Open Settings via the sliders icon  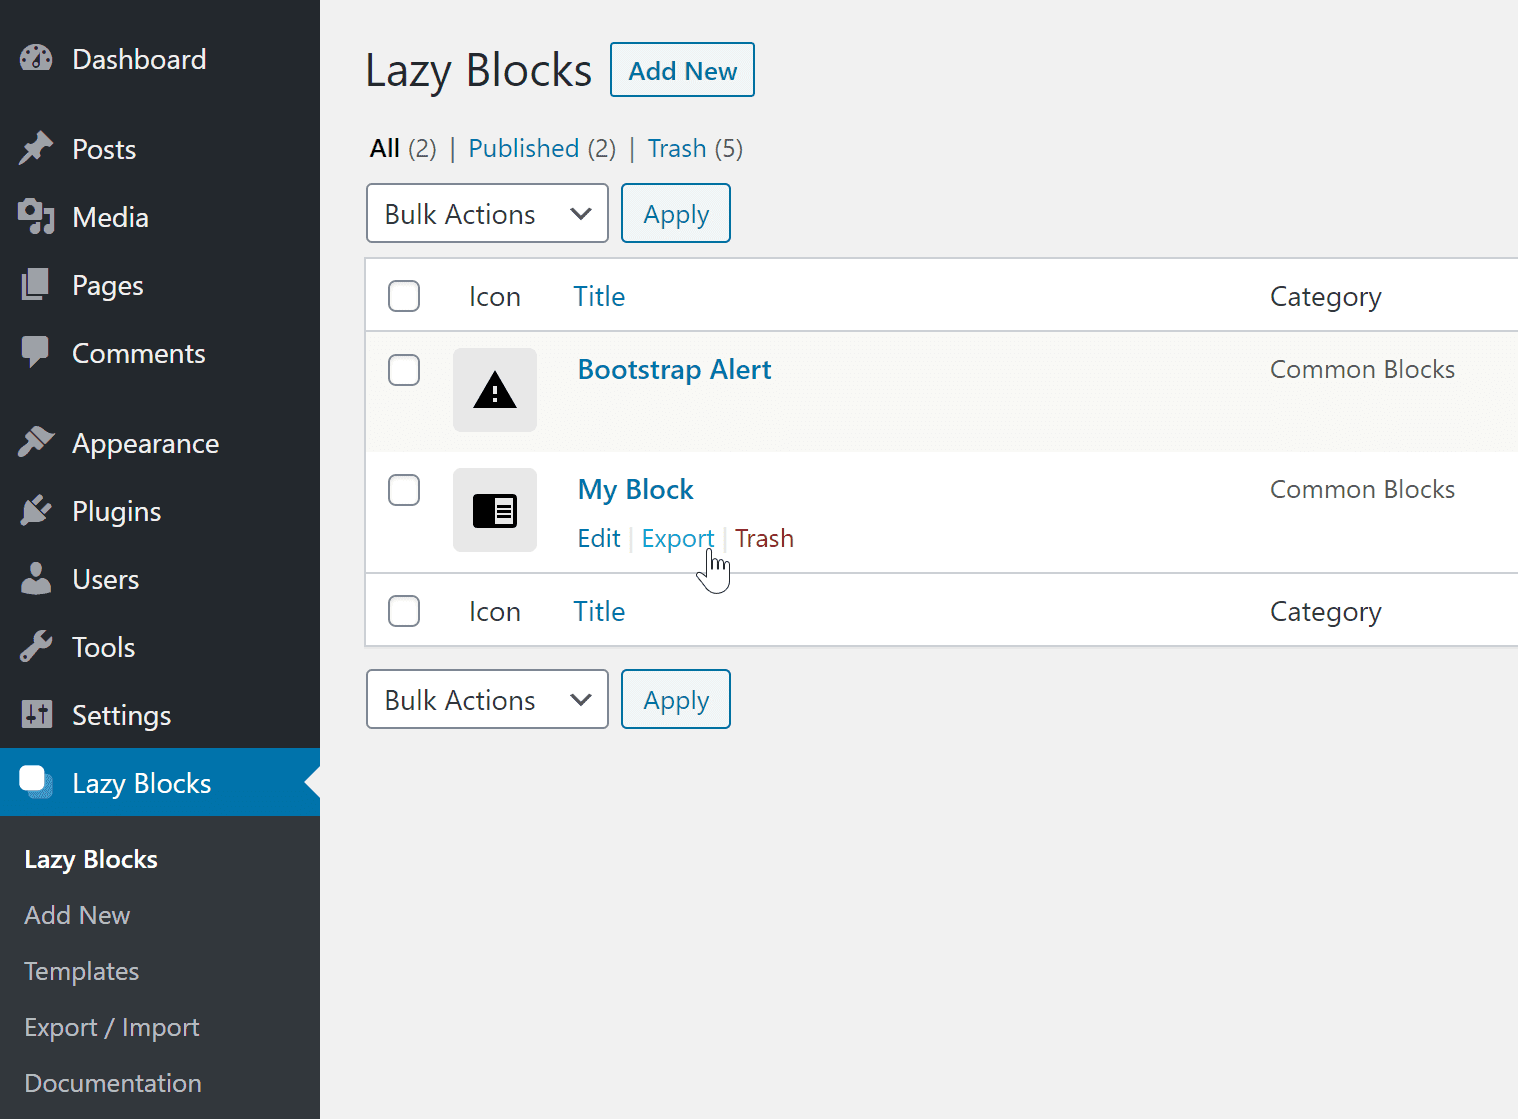pyautogui.click(x=36, y=714)
